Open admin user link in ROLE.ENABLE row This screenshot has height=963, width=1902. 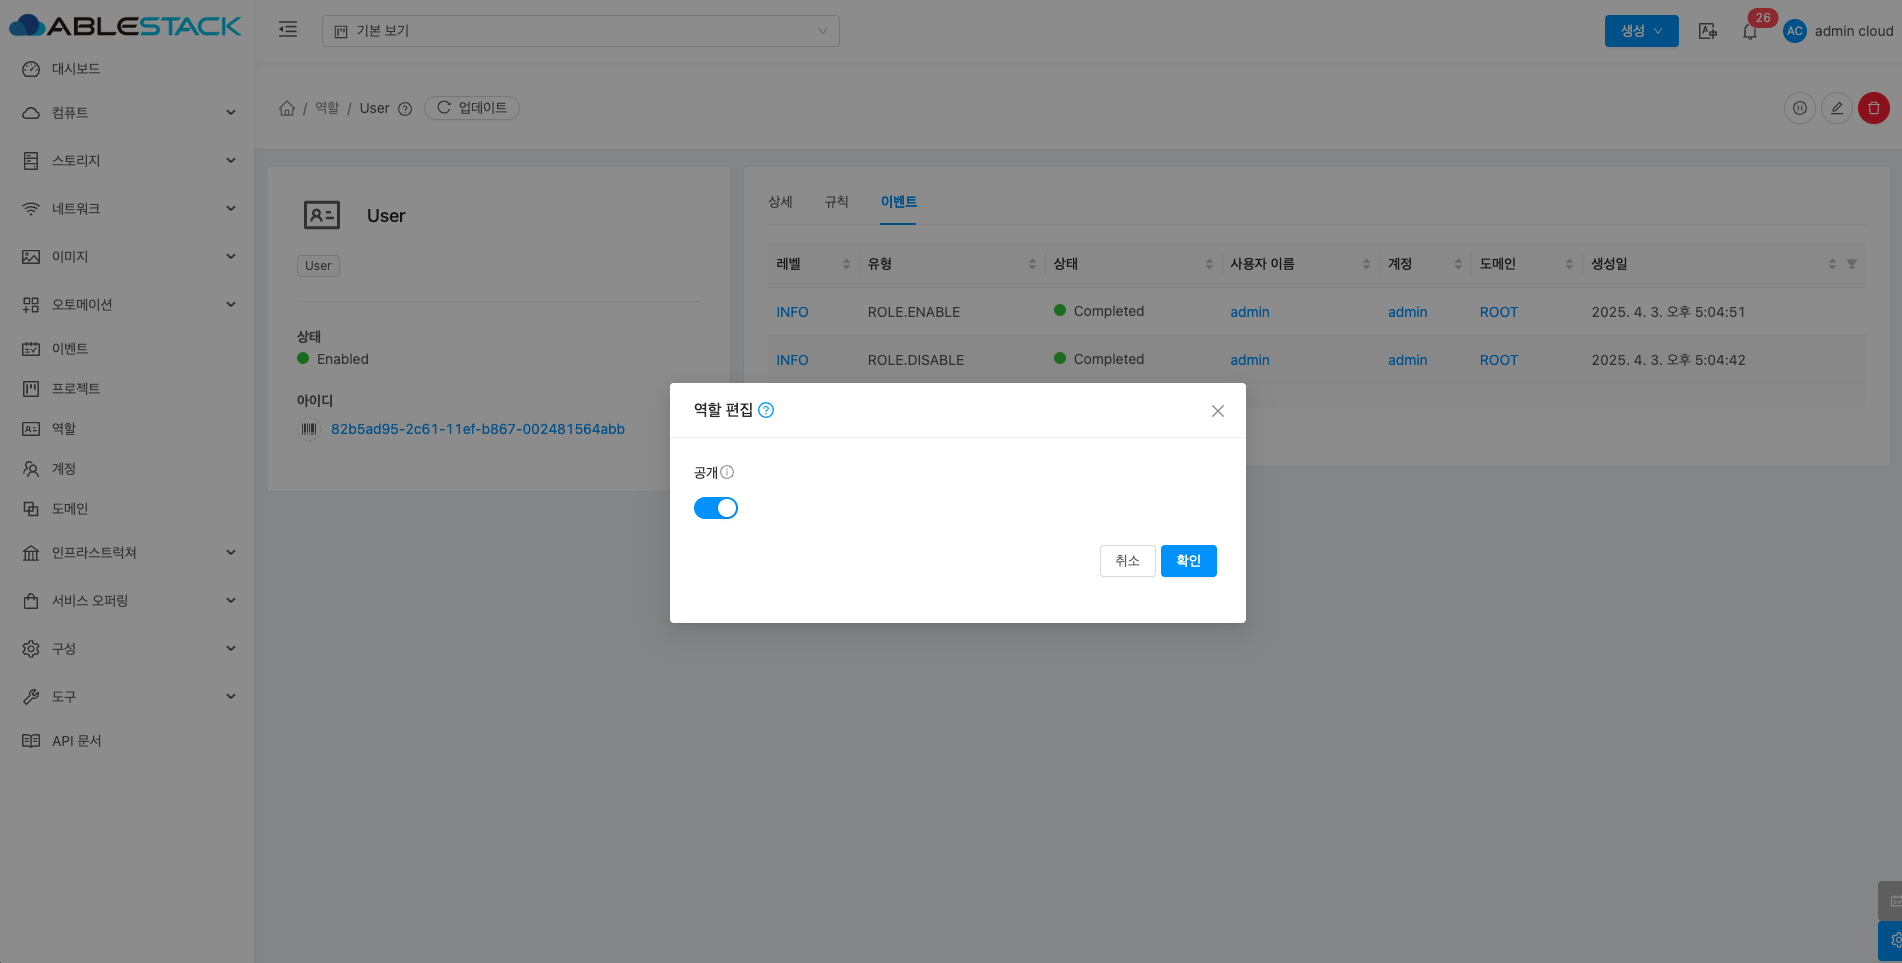click(1250, 312)
